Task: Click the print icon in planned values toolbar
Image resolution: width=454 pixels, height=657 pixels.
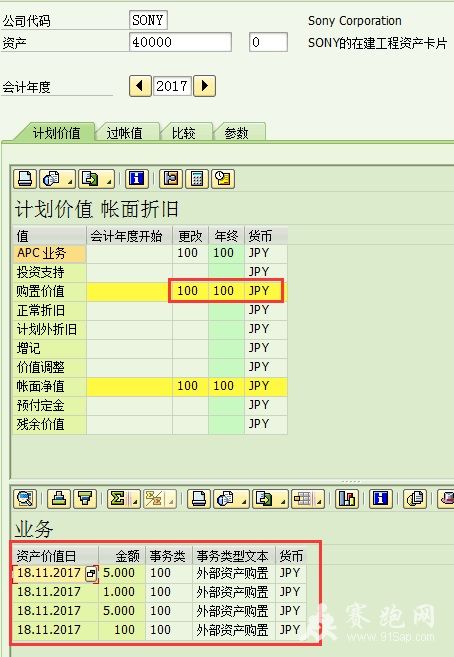Action: [x=25, y=179]
